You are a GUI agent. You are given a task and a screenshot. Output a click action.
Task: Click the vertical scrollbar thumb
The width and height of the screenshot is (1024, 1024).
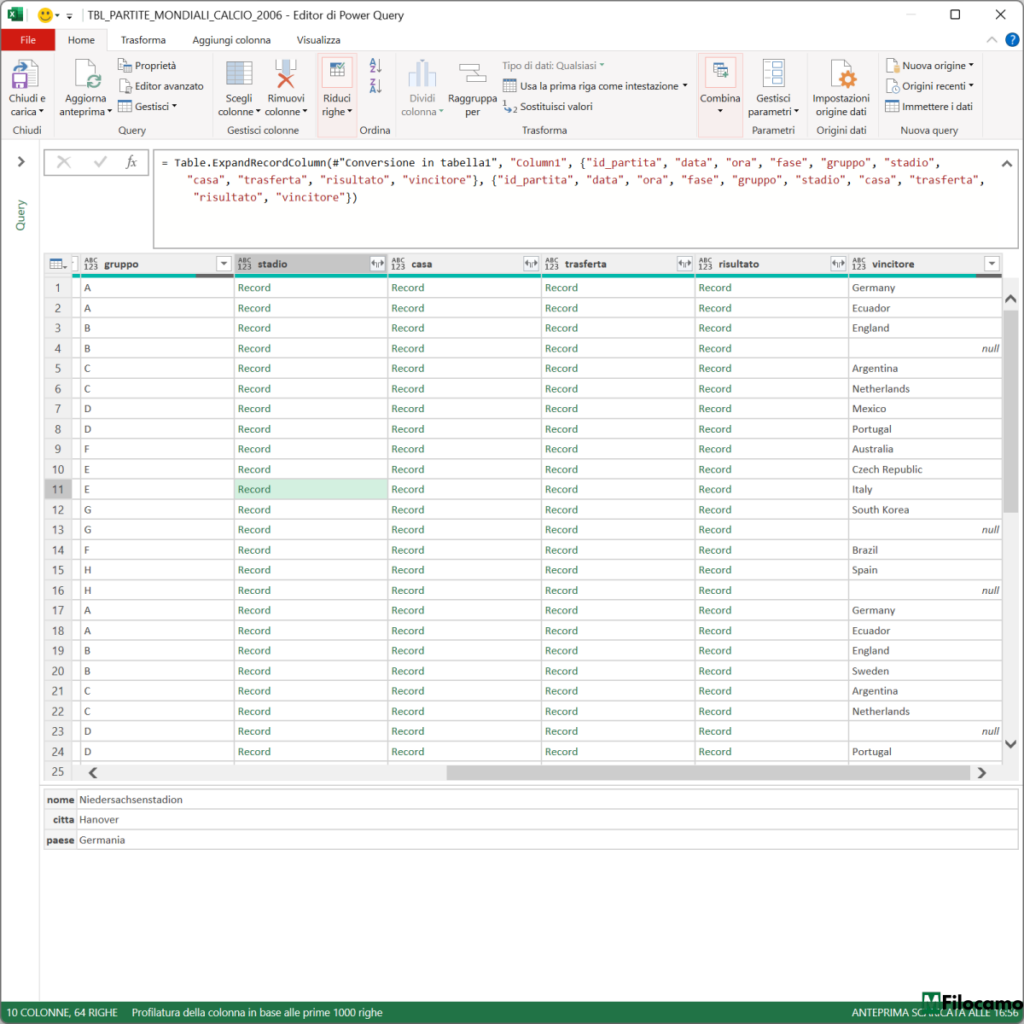[1010, 413]
